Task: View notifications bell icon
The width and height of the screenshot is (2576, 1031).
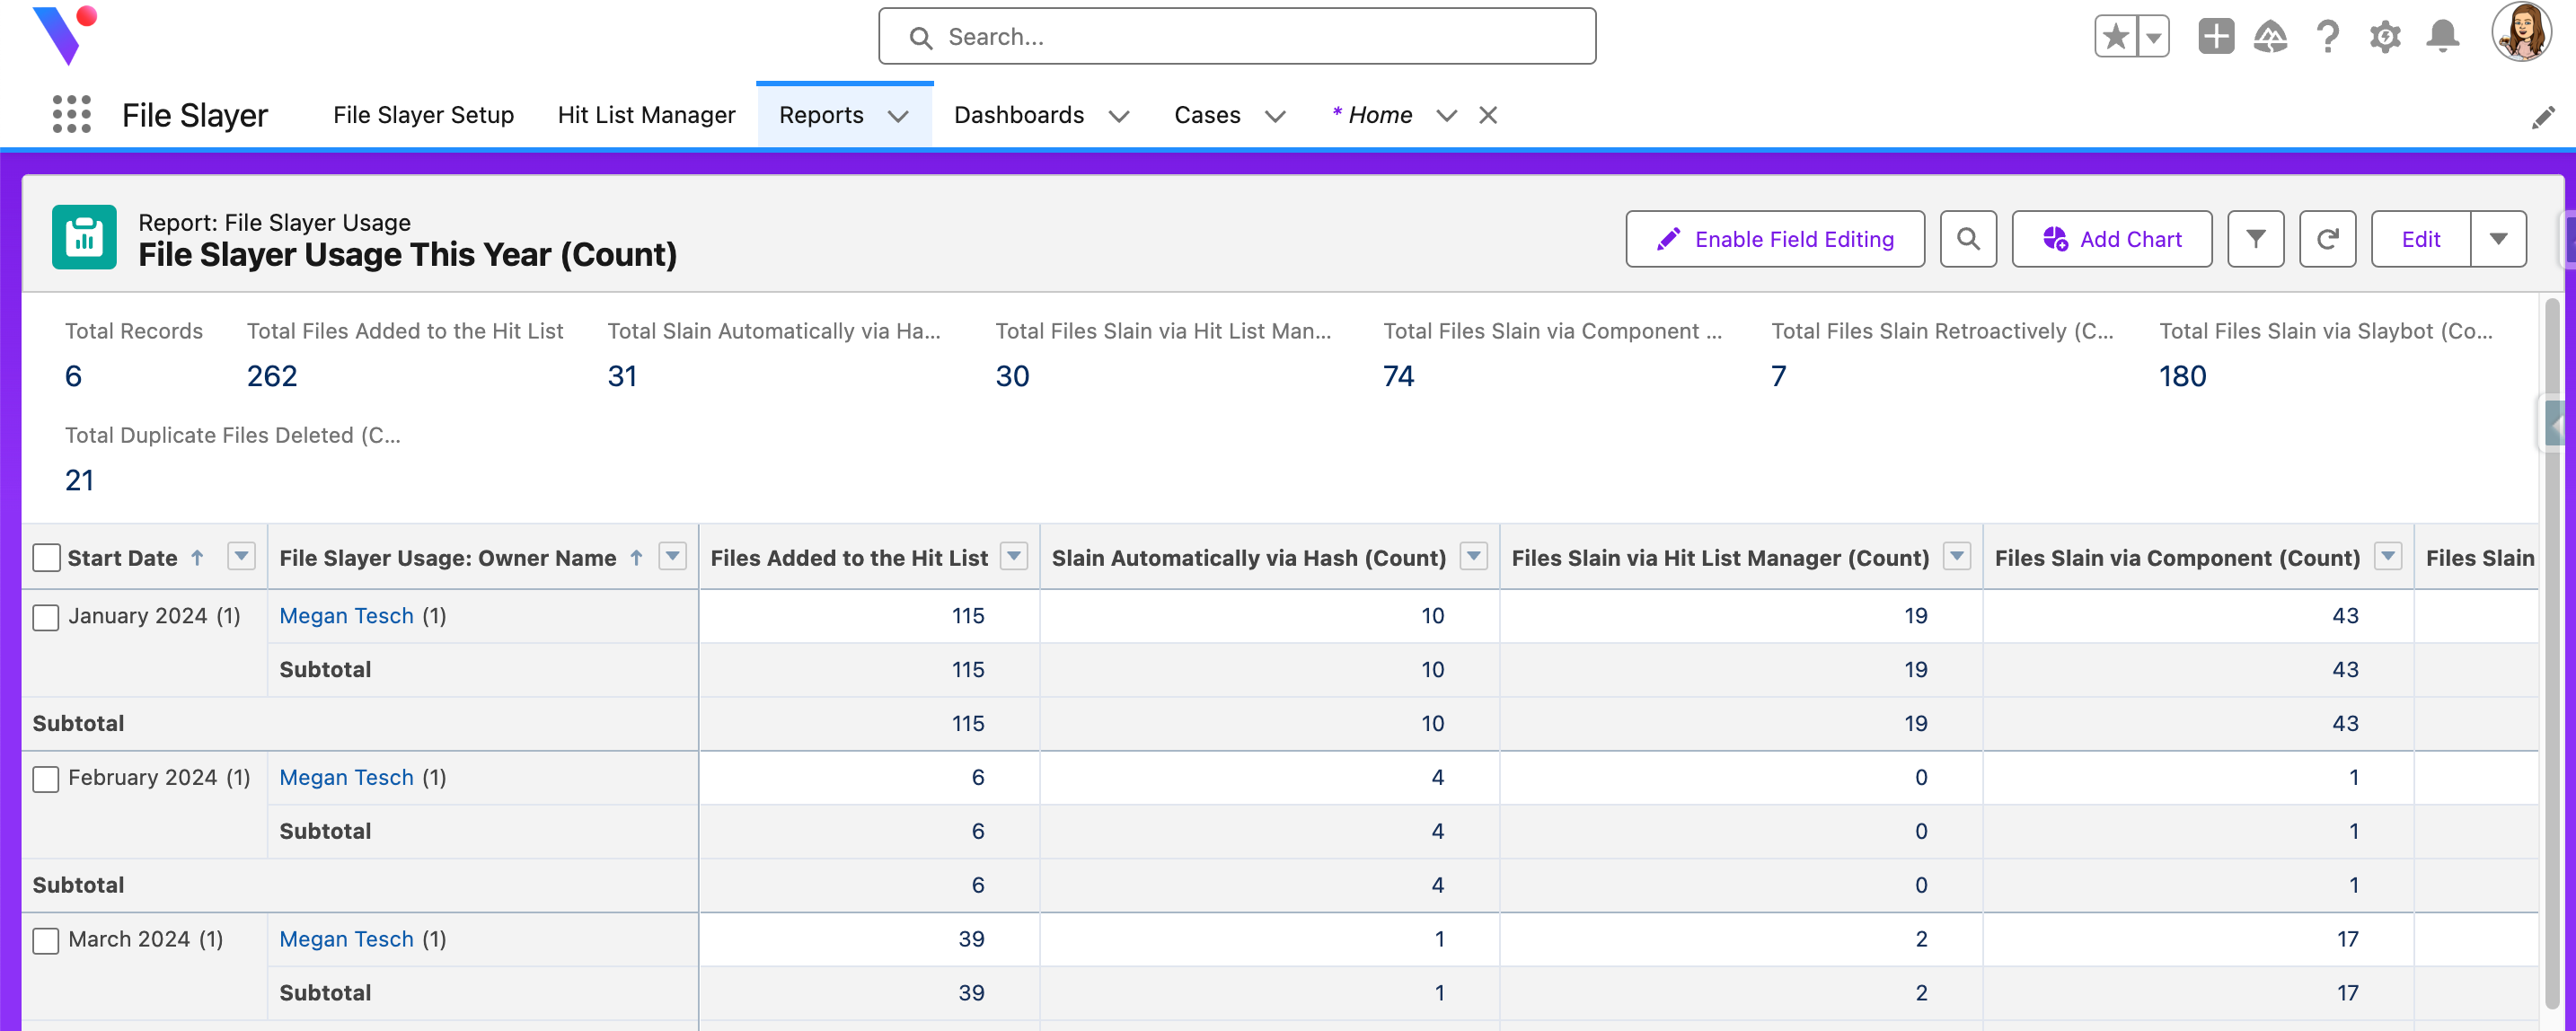Action: 2443,37
